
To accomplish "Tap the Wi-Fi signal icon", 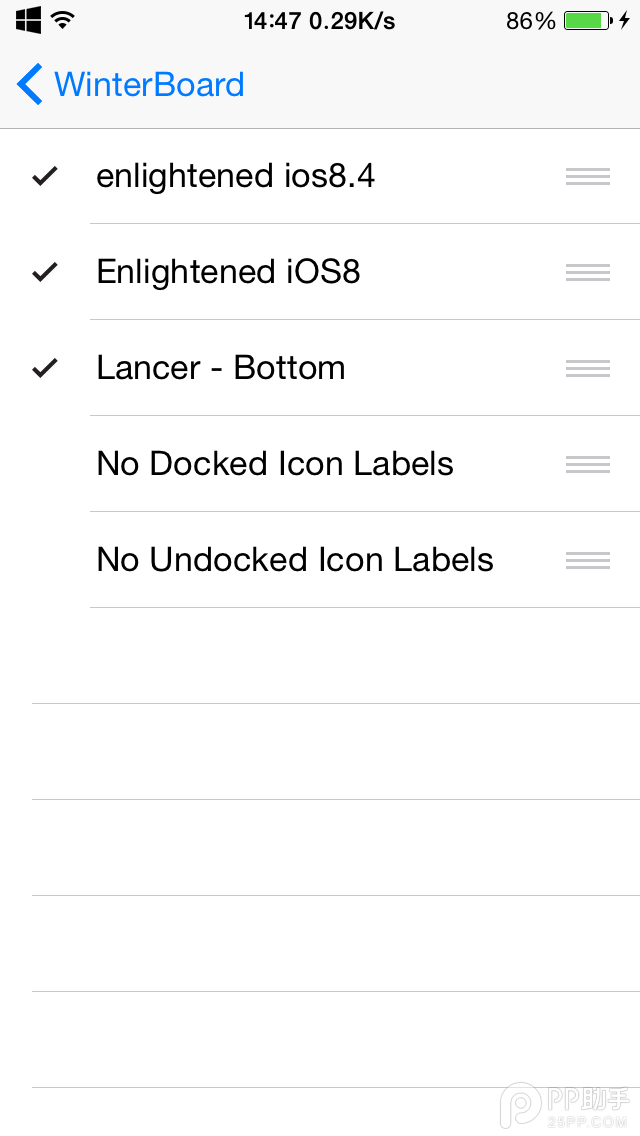I will (x=63, y=19).
